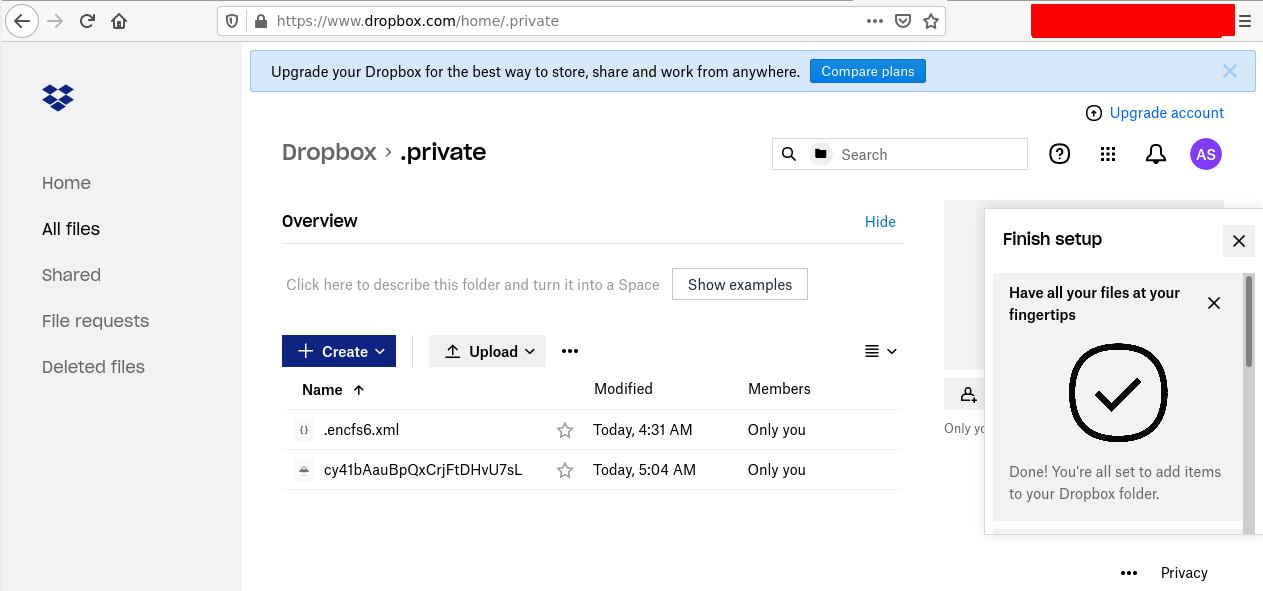Open the Create dropdown

[x=339, y=351]
